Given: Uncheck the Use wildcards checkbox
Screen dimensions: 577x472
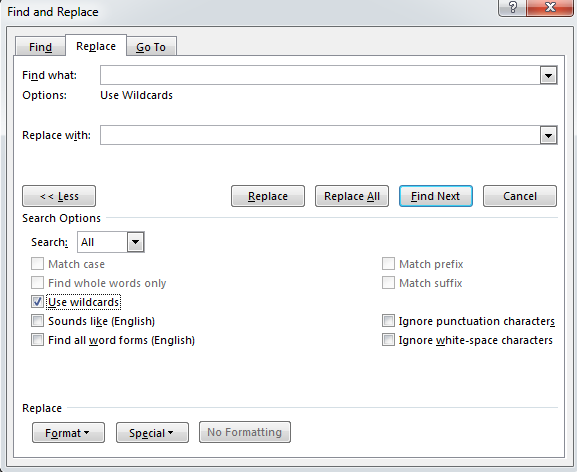Looking at the screenshot, I should [x=37, y=302].
